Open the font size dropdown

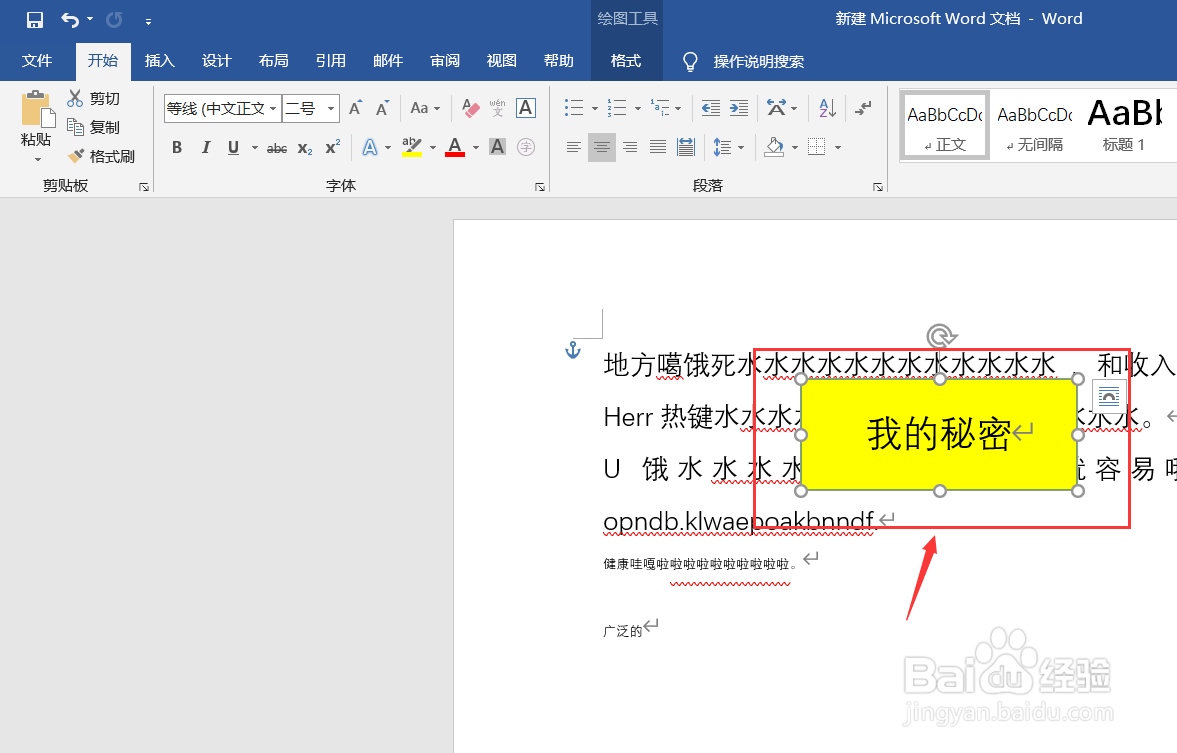[330, 108]
